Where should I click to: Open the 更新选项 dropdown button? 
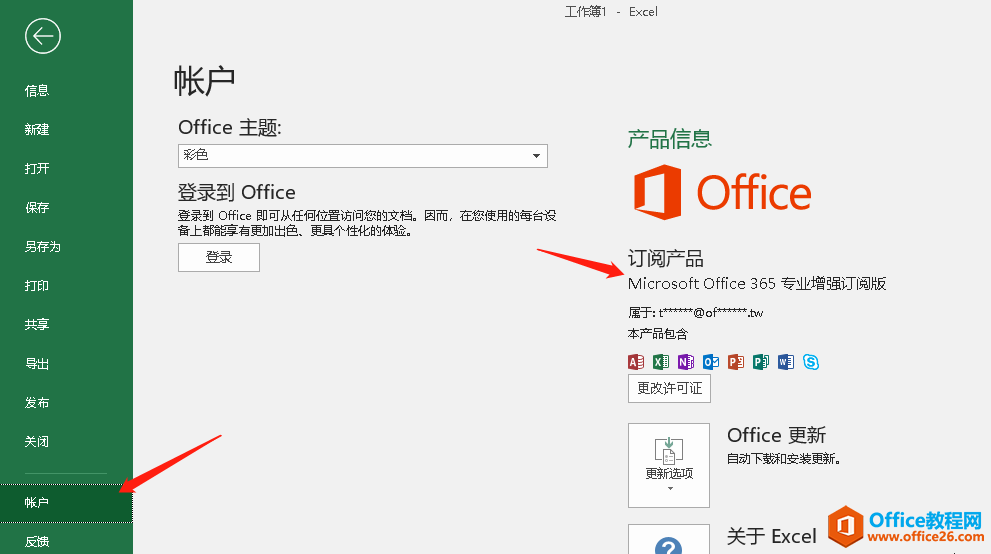669,465
